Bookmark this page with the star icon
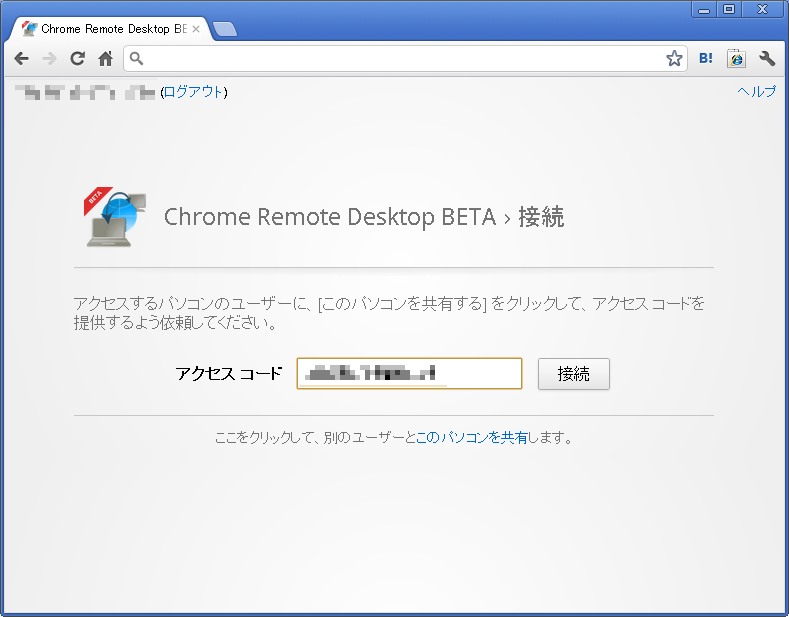Image resolution: width=789 pixels, height=617 pixels. (674, 58)
